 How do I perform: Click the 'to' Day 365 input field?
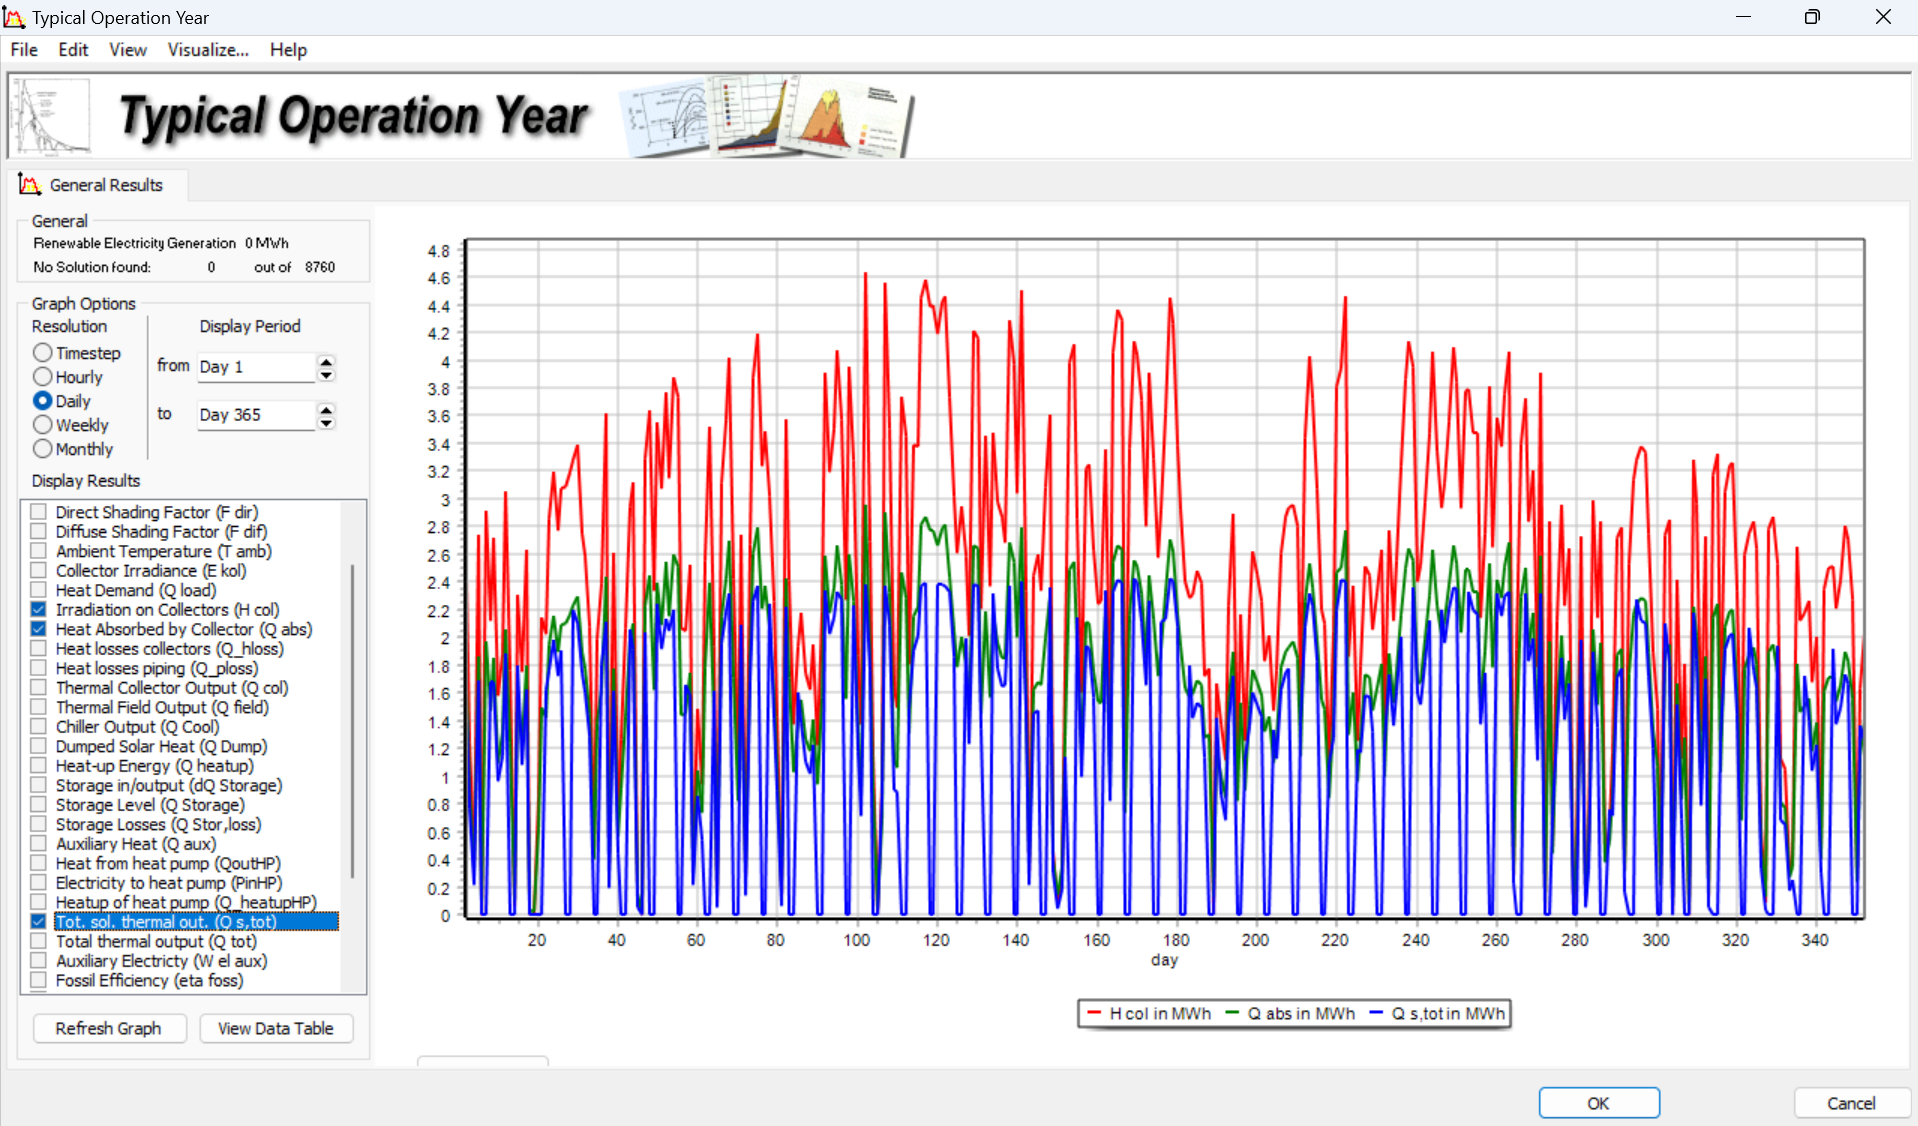(x=256, y=415)
